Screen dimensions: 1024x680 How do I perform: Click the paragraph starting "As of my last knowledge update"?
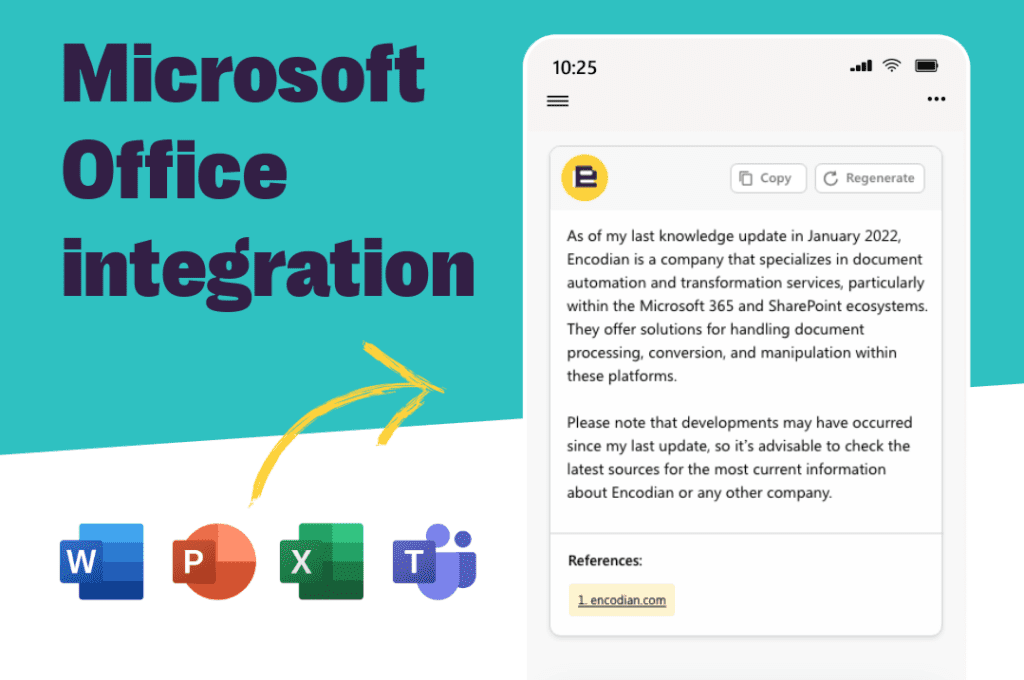point(747,306)
